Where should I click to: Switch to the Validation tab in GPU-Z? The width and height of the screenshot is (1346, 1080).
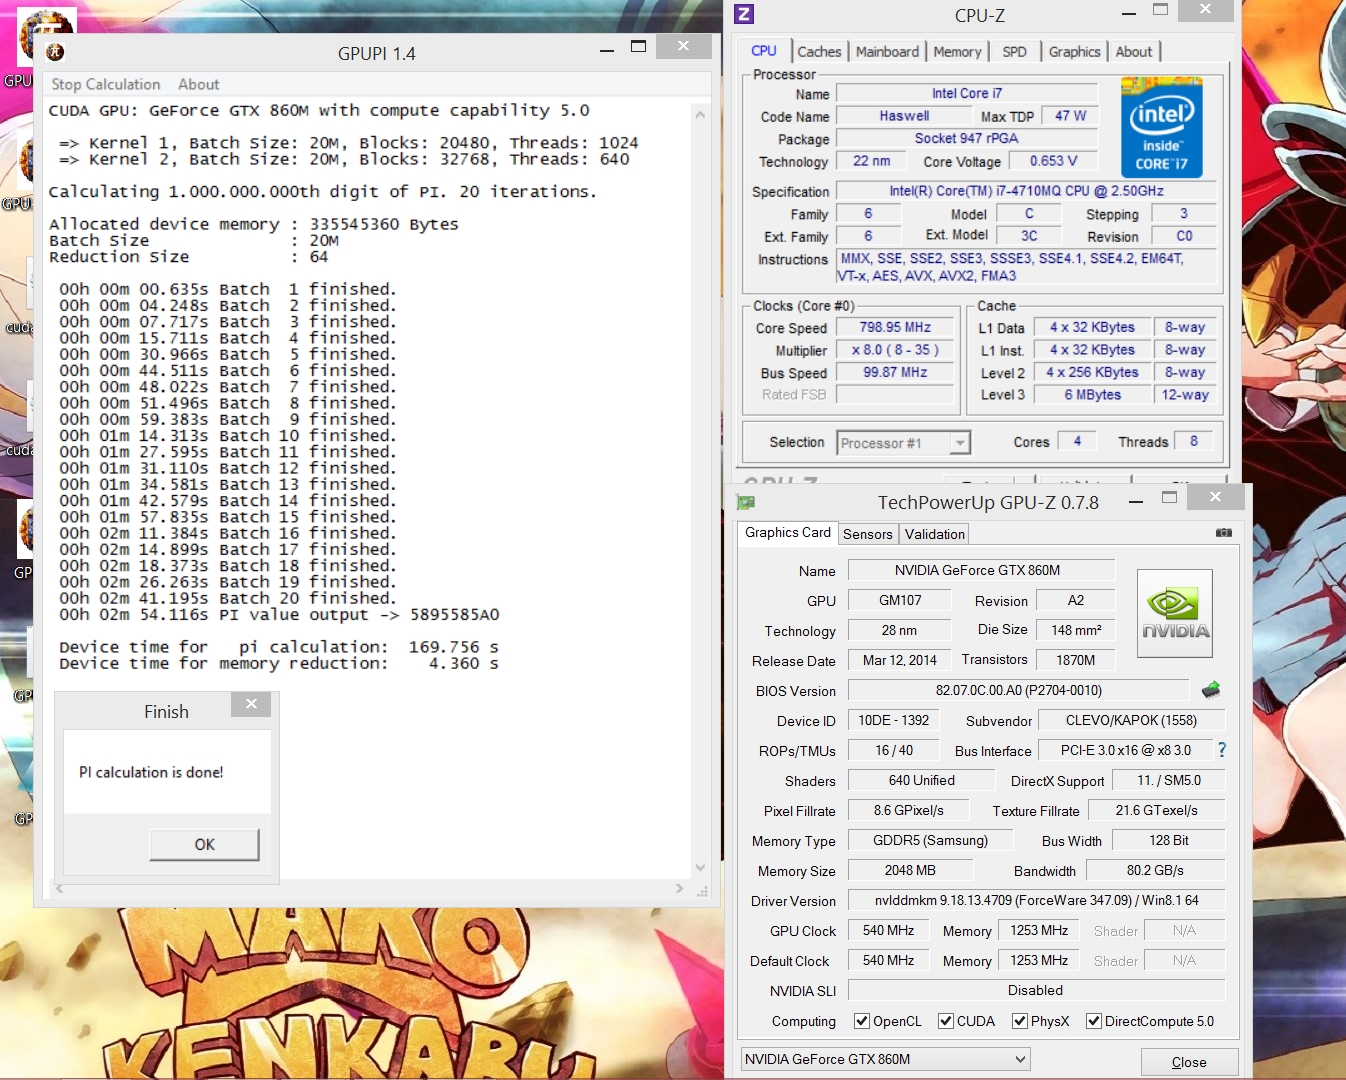coord(935,534)
